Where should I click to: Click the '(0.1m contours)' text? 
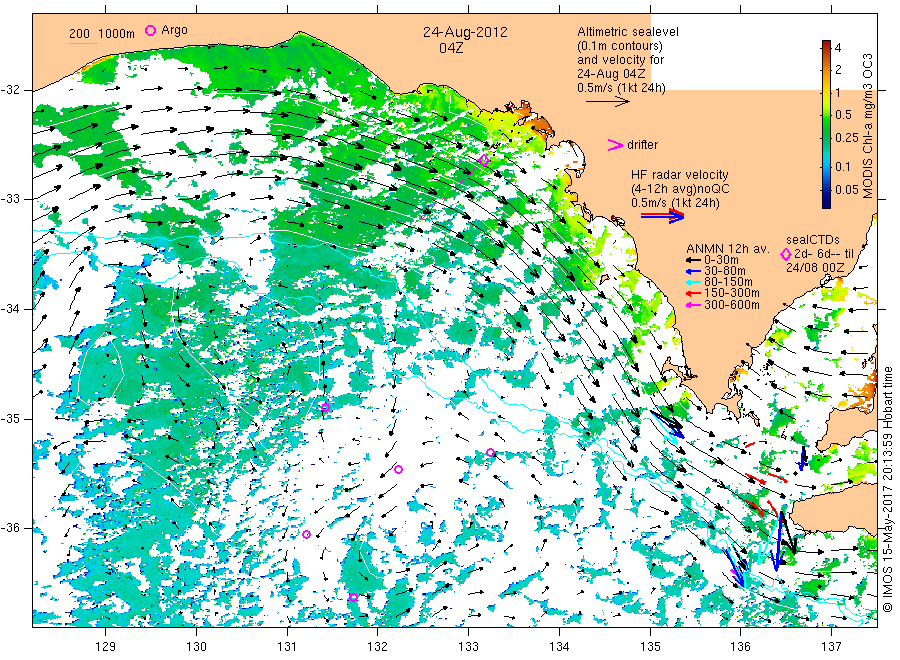620,46
